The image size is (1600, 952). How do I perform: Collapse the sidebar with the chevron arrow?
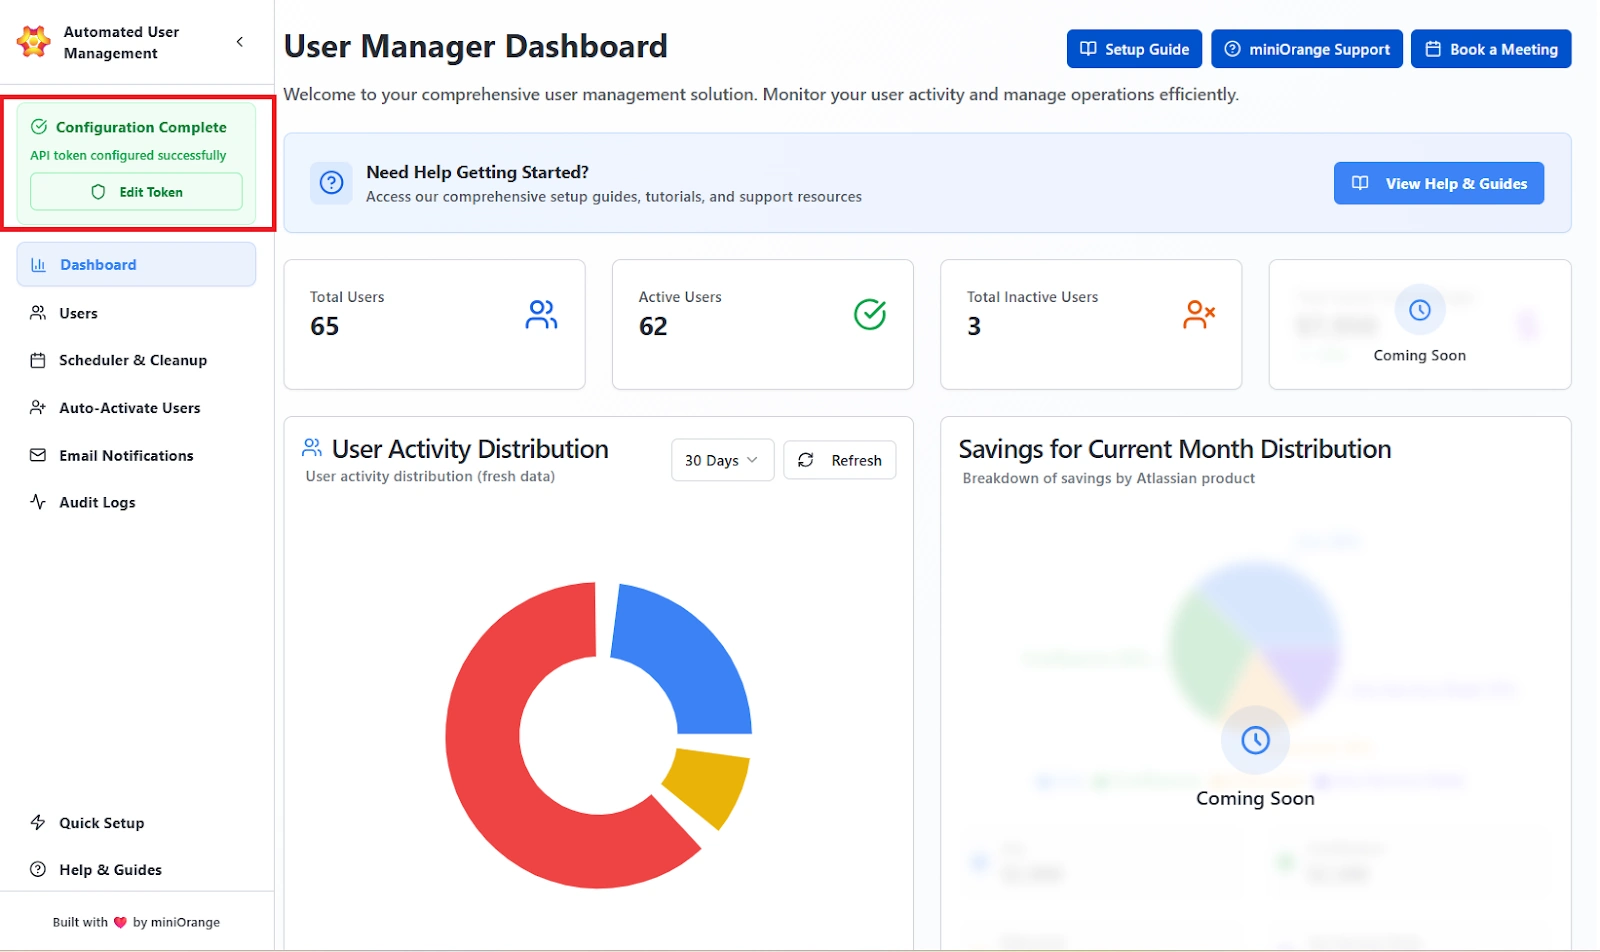coord(239,42)
